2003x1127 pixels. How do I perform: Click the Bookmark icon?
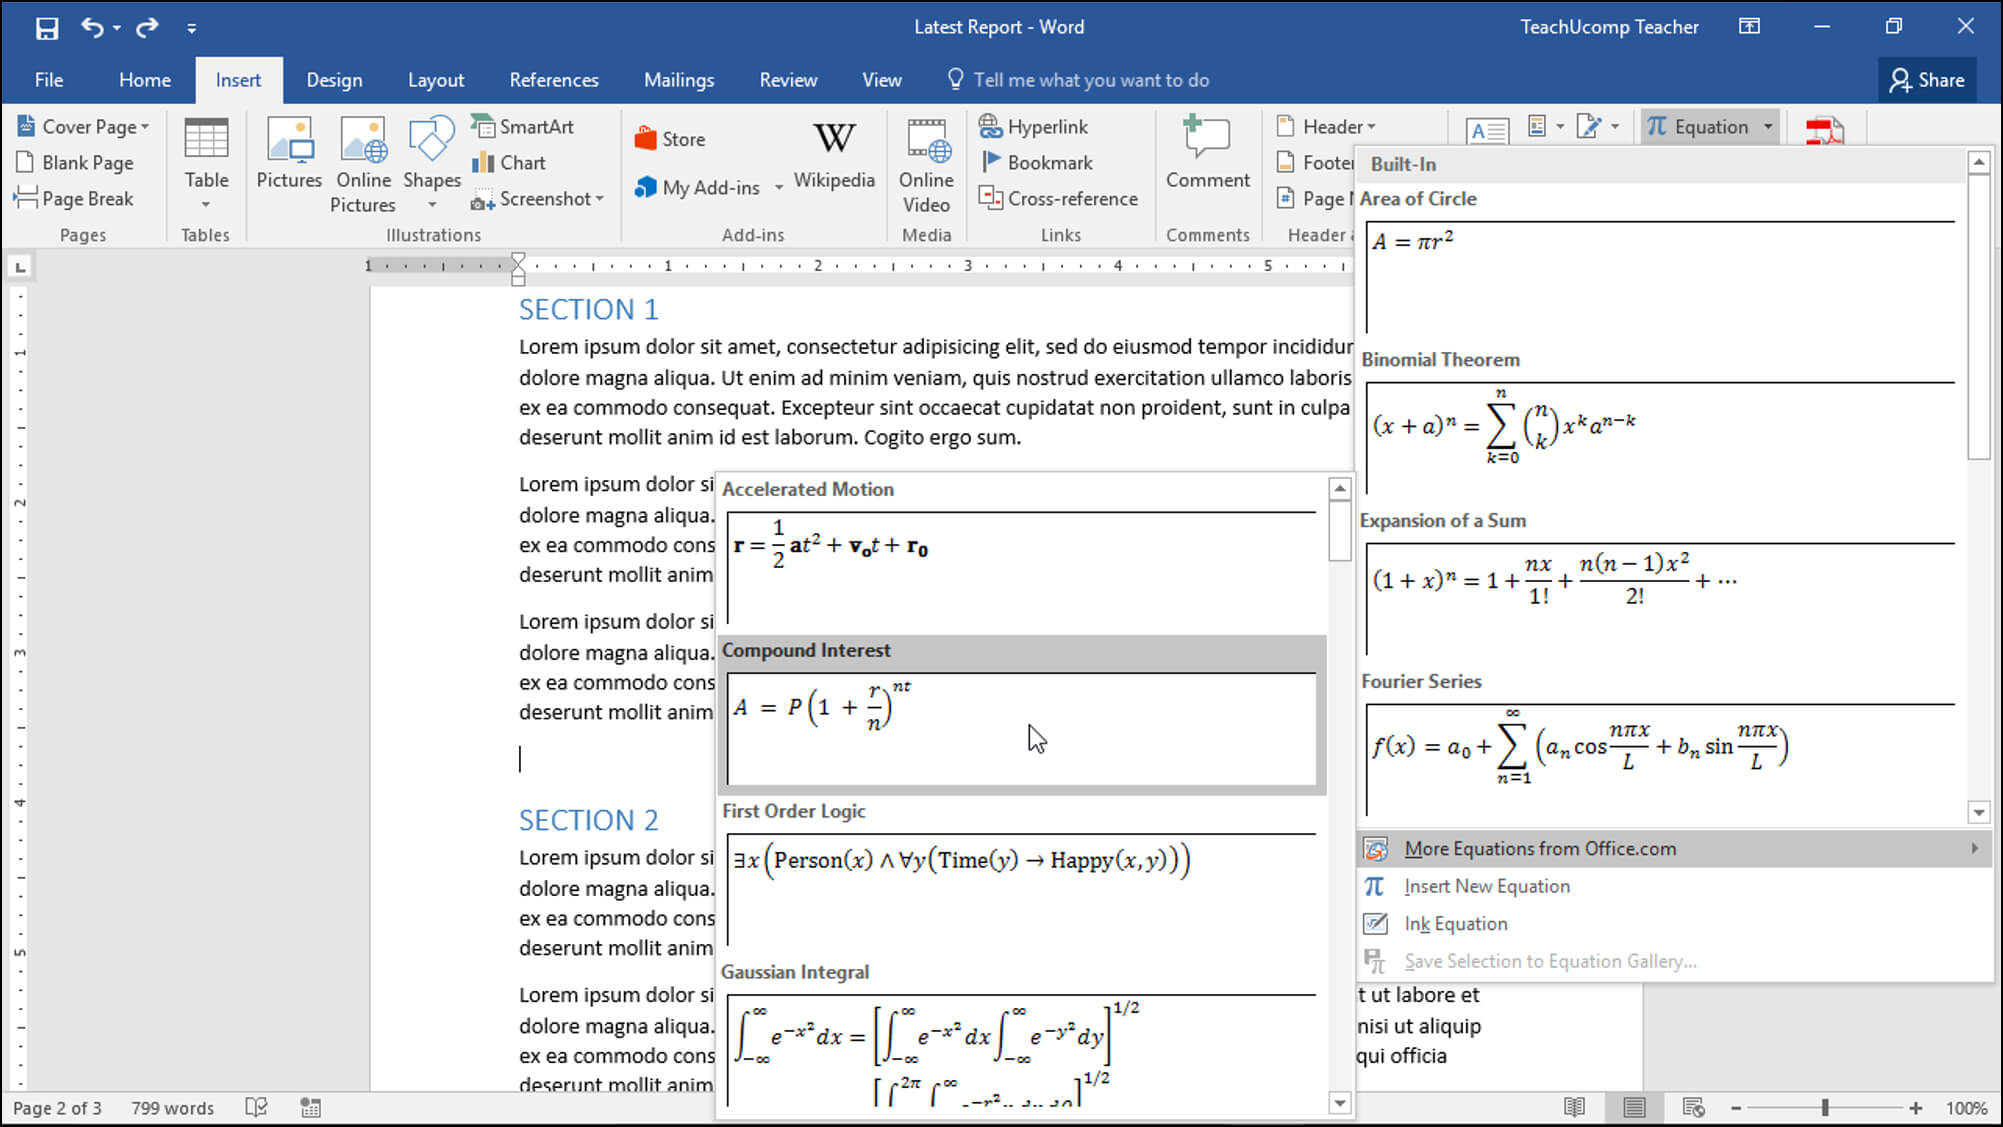(x=1039, y=161)
